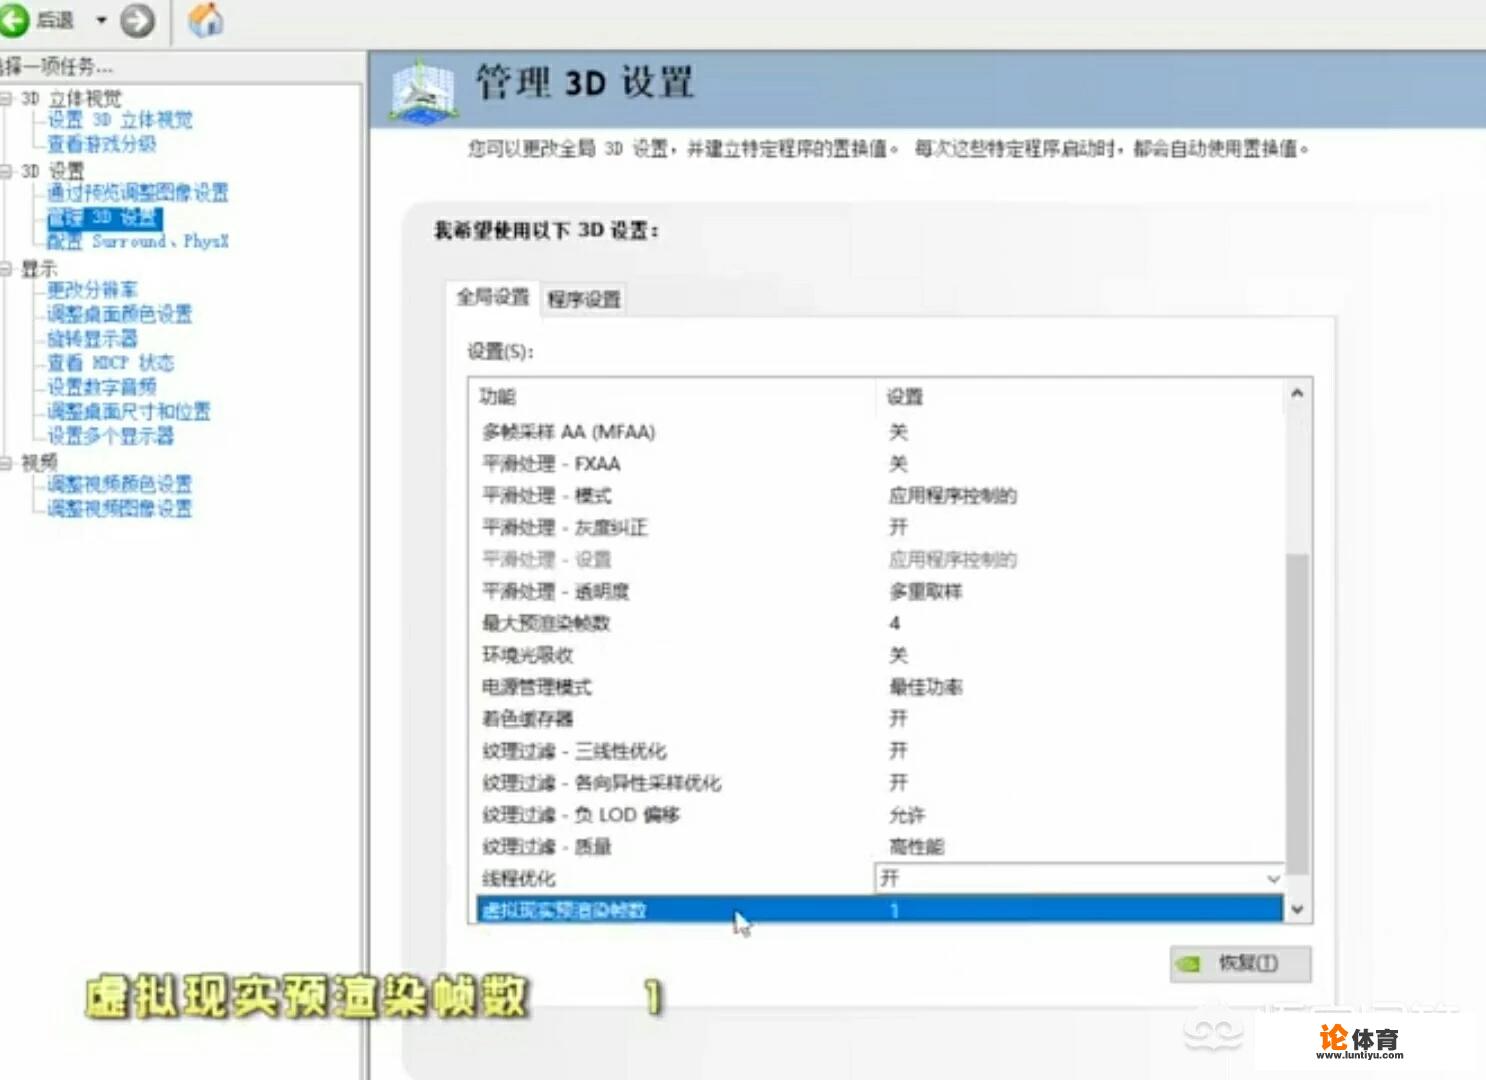This screenshot has height=1080, width=1486.
Task: Click the 恢复(I) restore button
Action: [1241, 964]
